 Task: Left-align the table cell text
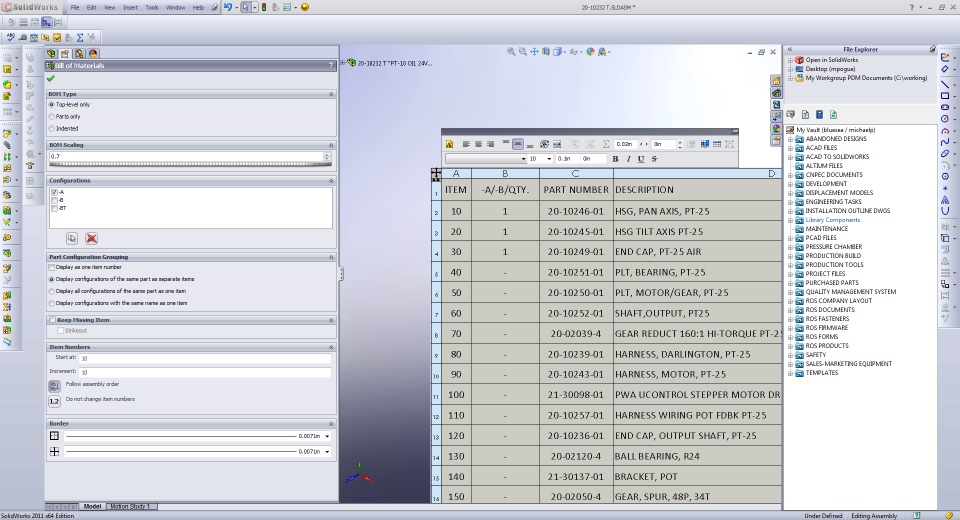466,145
